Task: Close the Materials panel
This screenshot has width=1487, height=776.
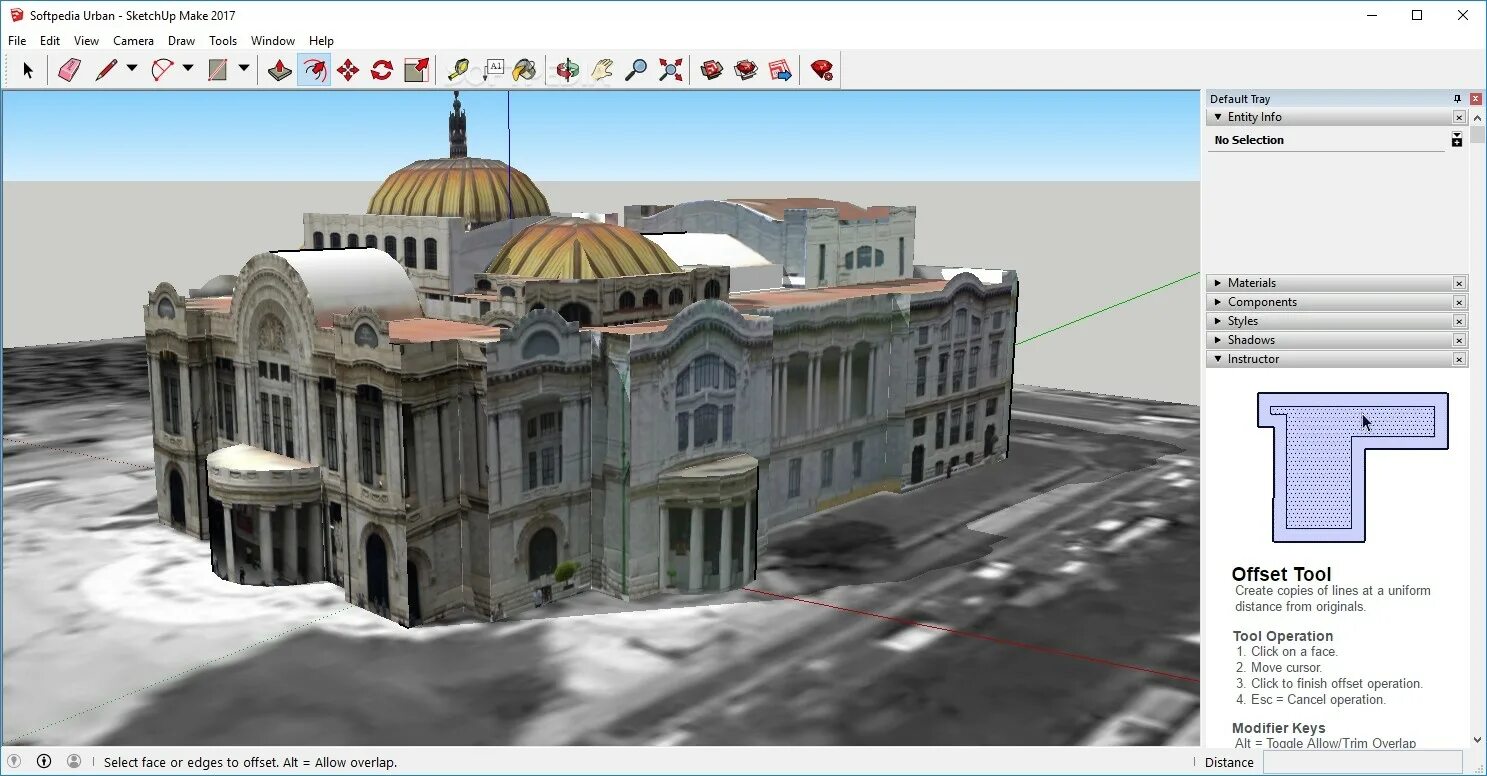Action: 1459,283
